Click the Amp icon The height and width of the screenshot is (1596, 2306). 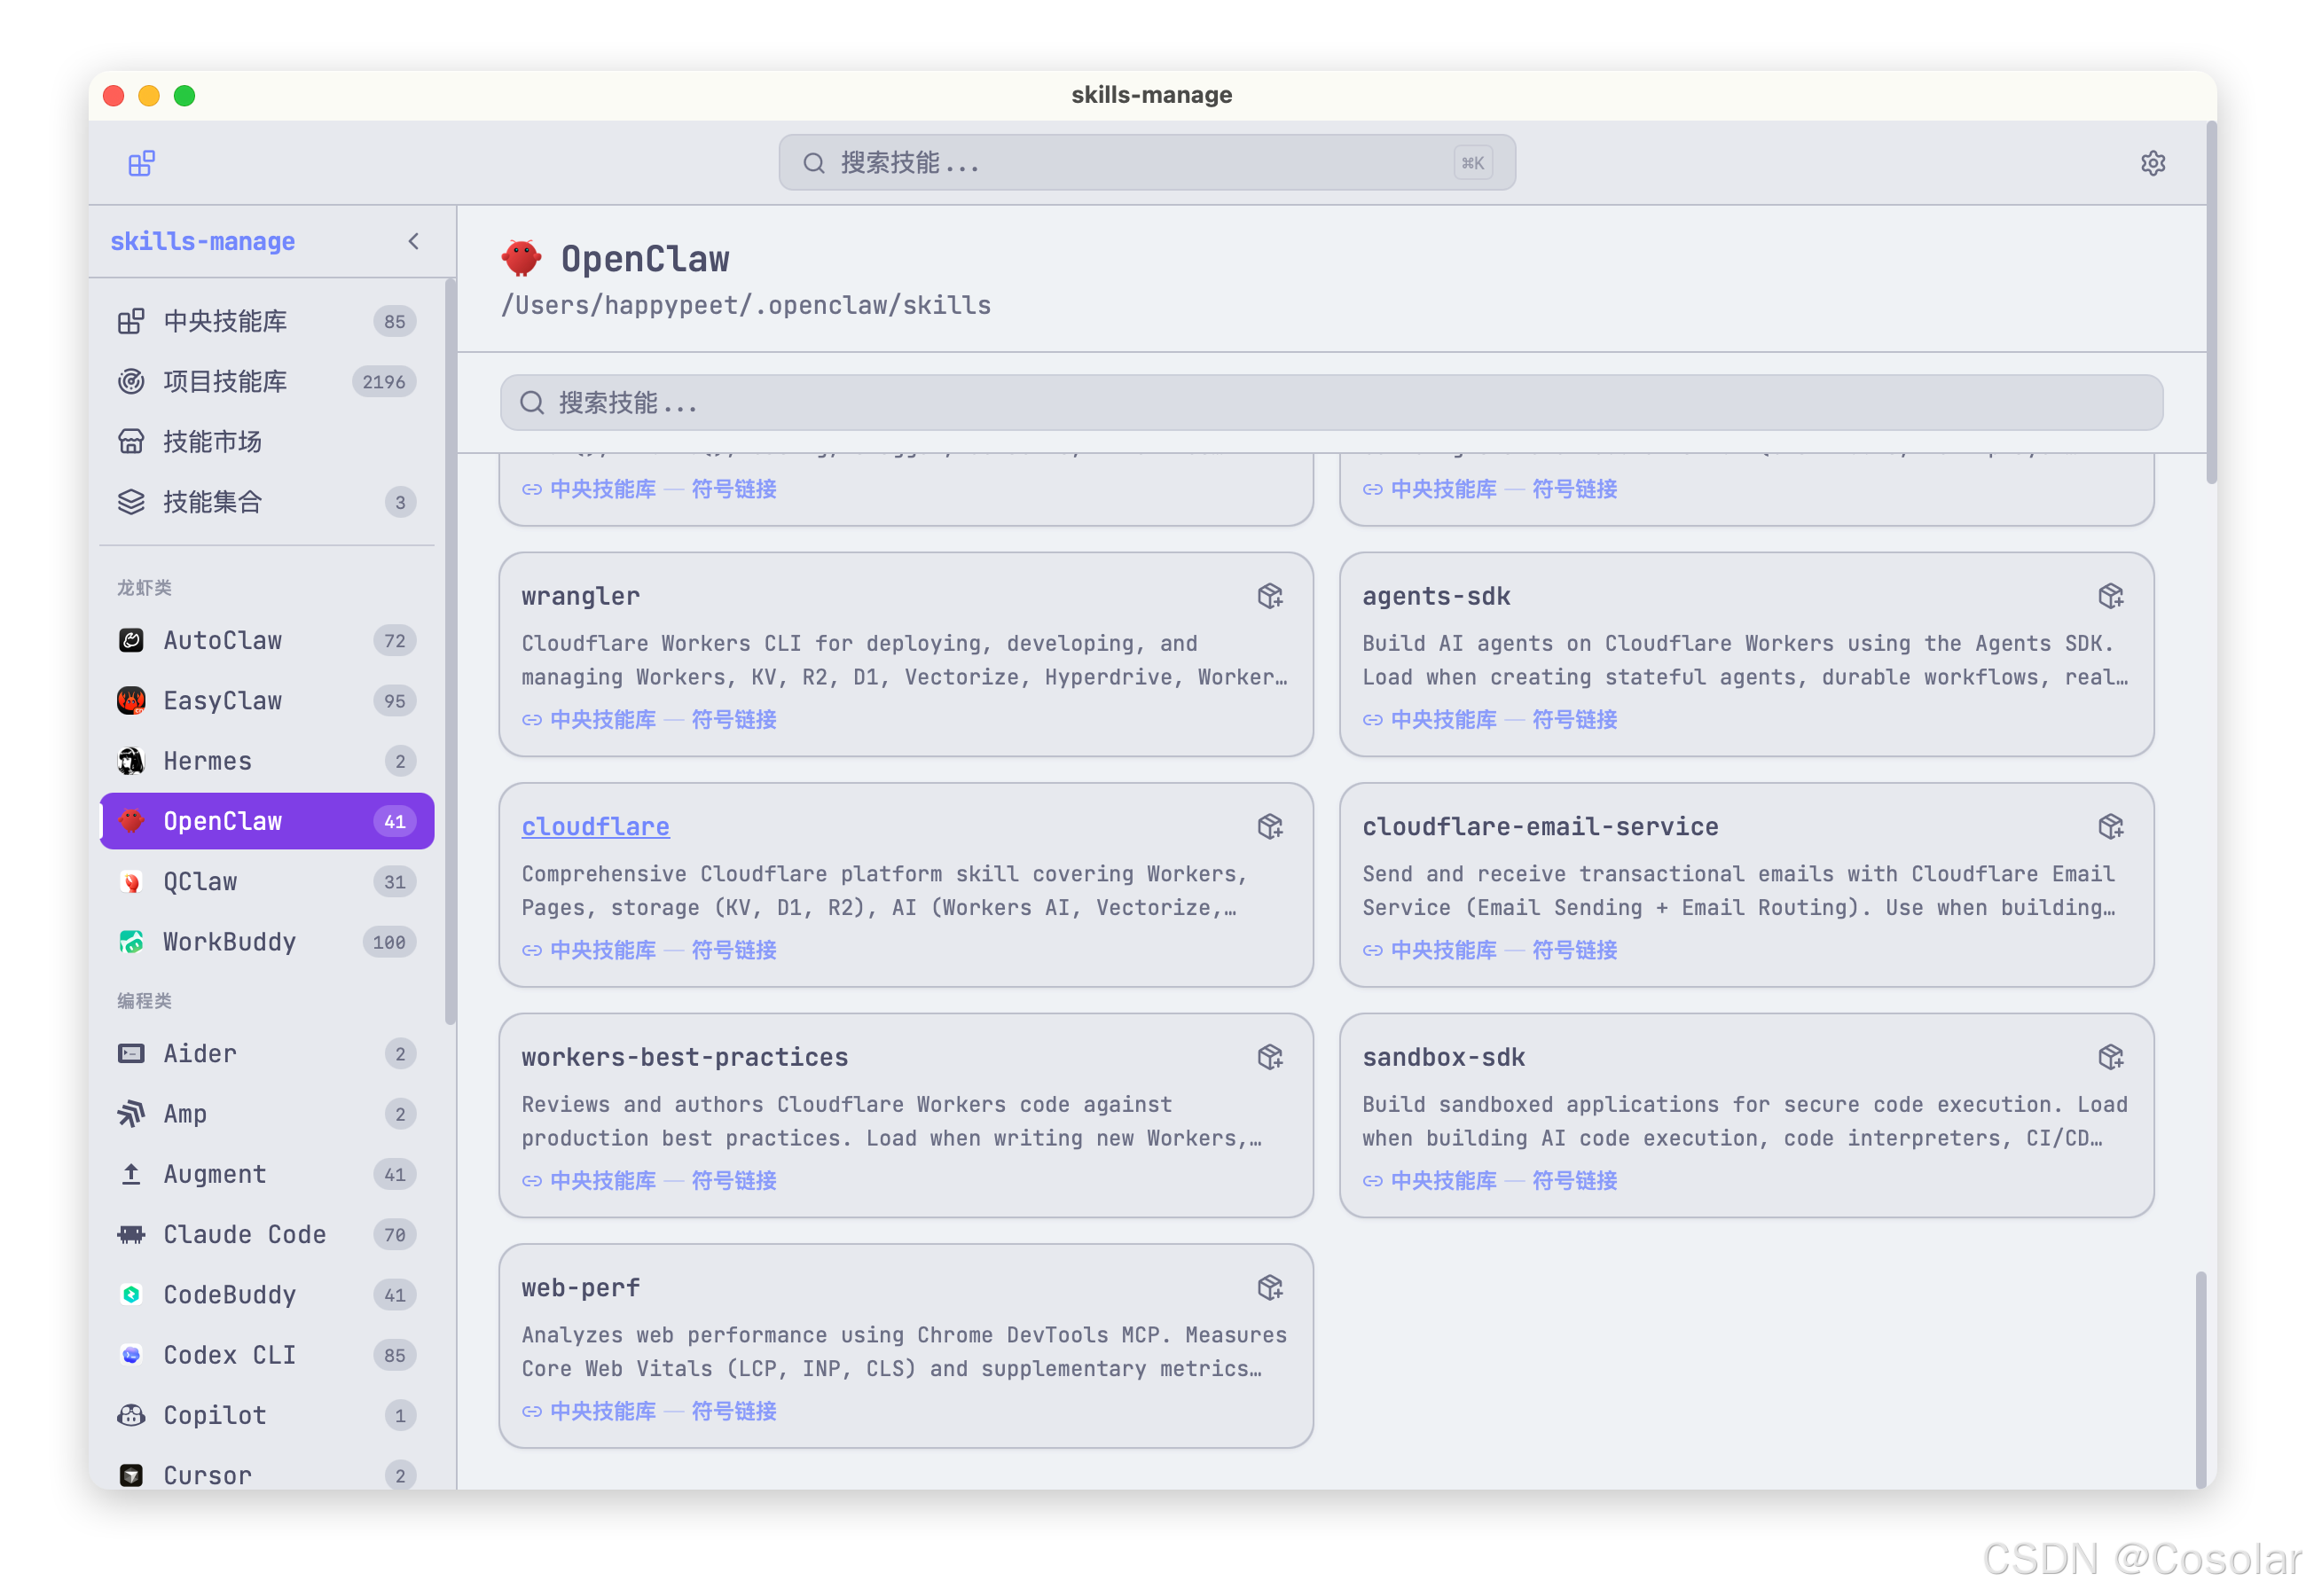131,1113
